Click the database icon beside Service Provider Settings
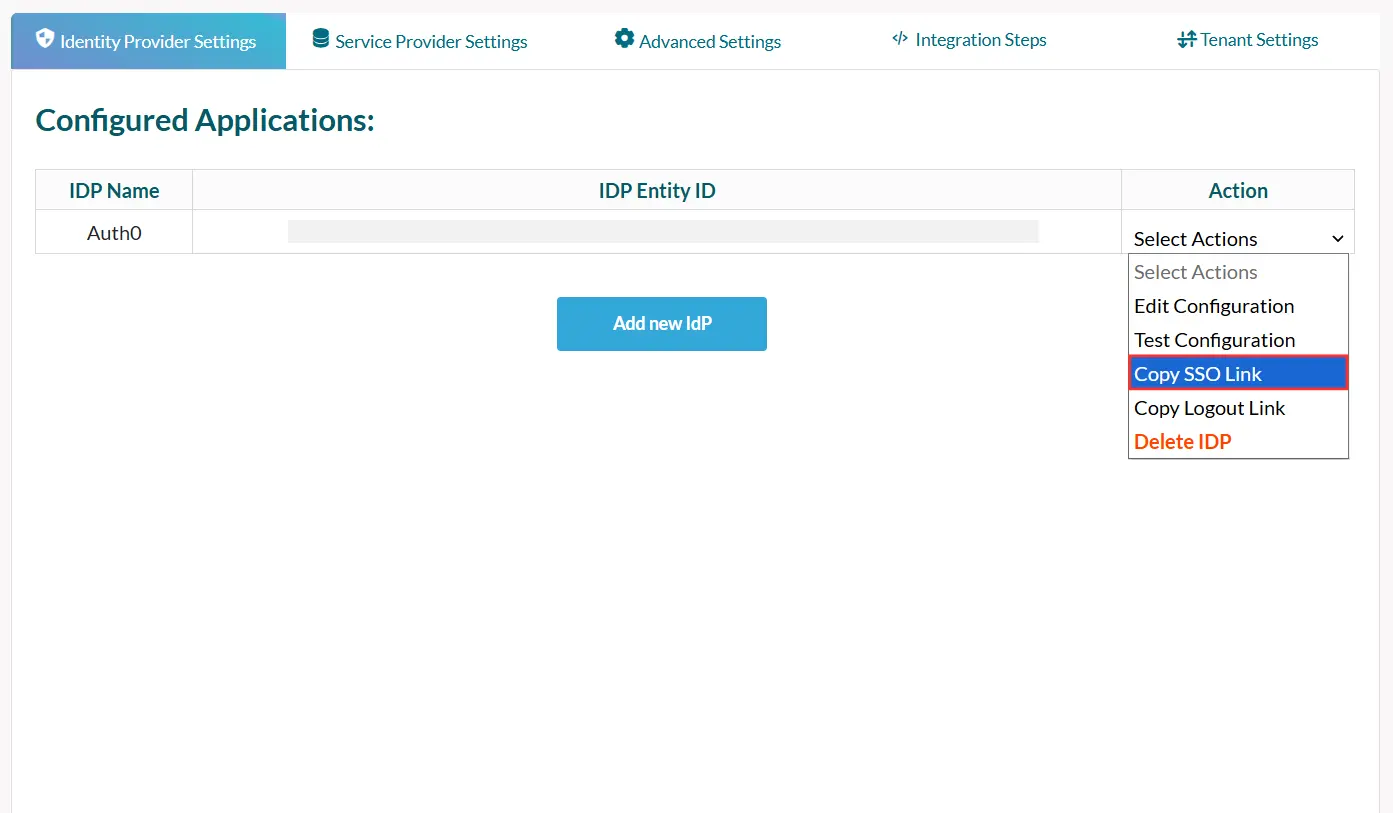 [x=319, y=39]
